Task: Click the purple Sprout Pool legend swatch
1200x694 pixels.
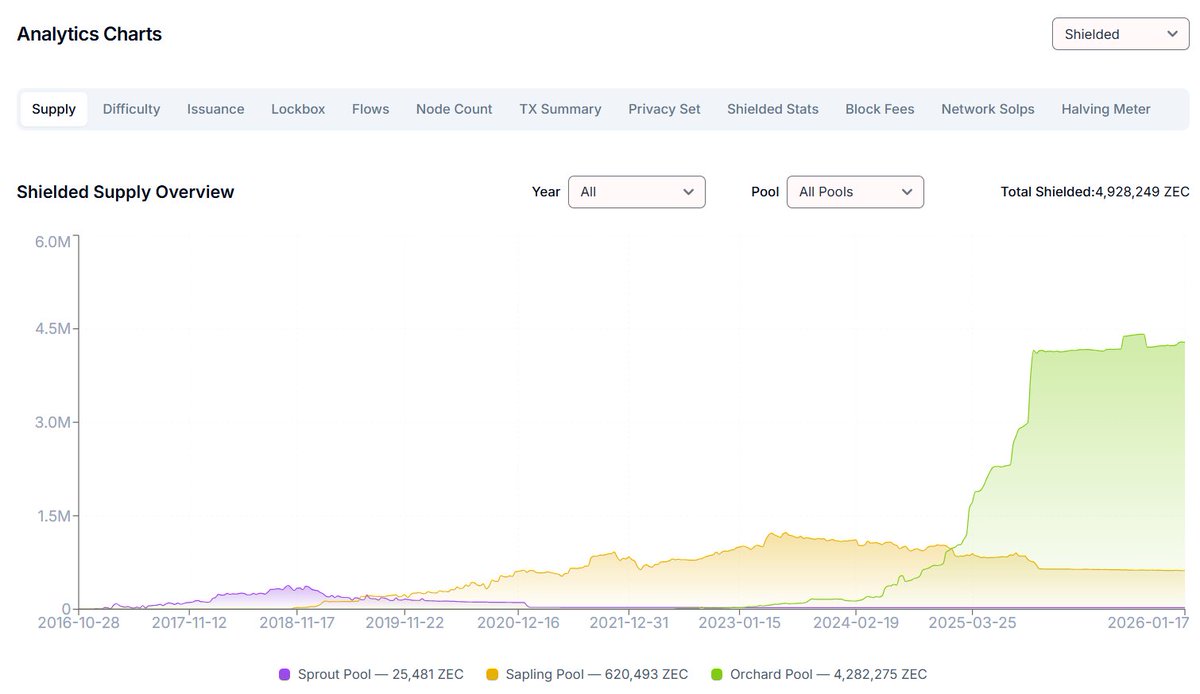Action: pos(285,675)
